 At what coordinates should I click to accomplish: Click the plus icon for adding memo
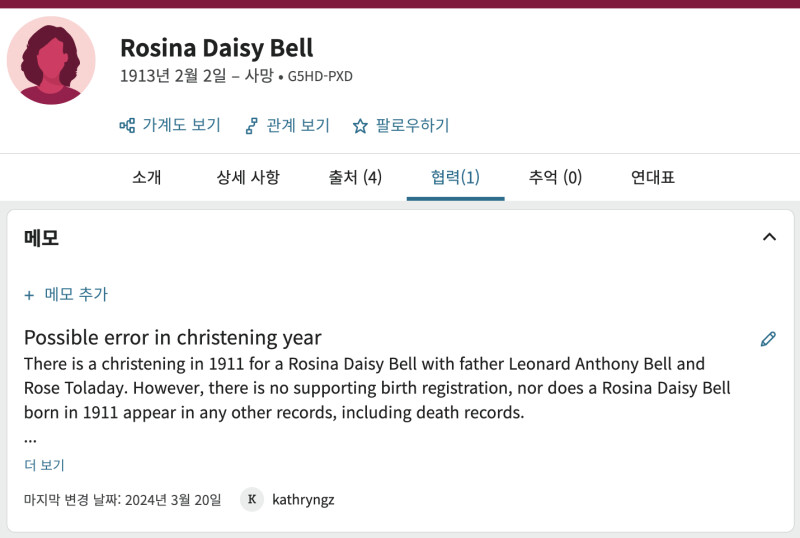pos(29,295)
